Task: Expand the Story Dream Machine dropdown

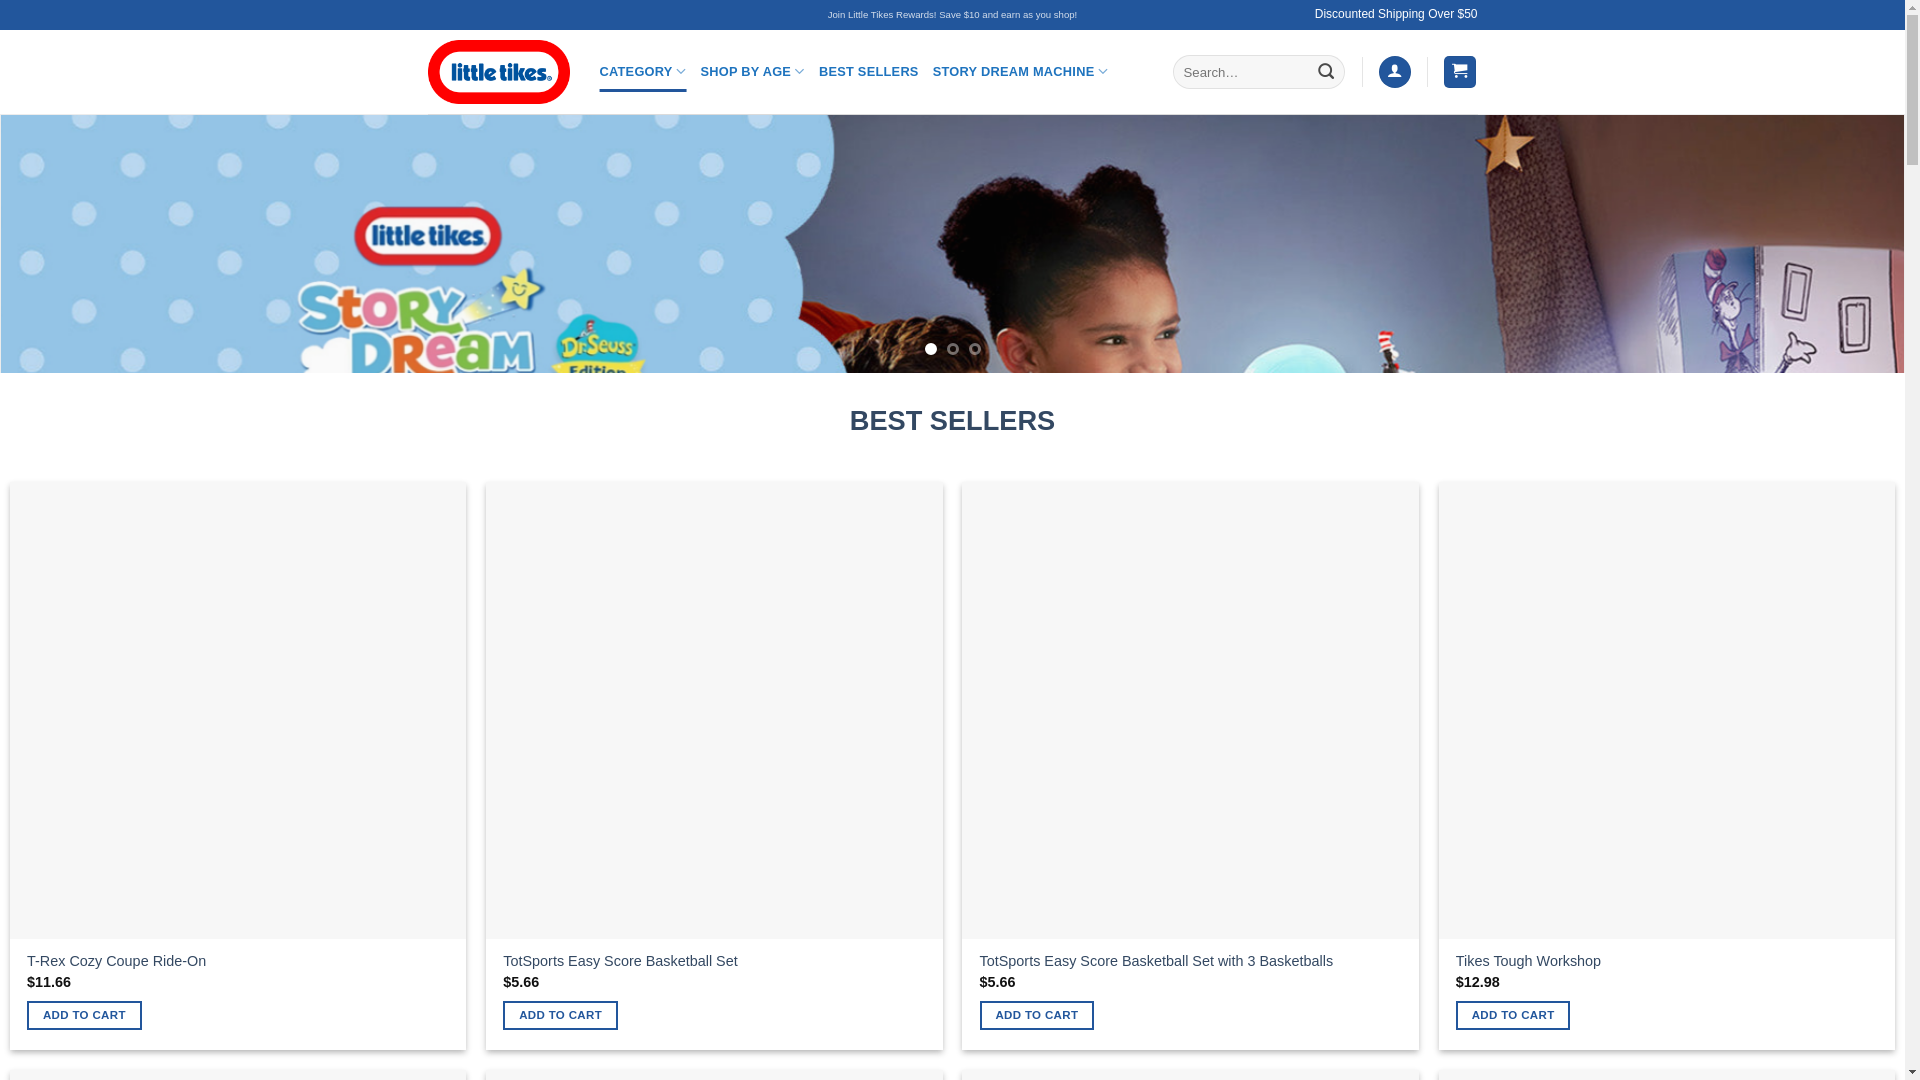Action: pos(1020,72)
